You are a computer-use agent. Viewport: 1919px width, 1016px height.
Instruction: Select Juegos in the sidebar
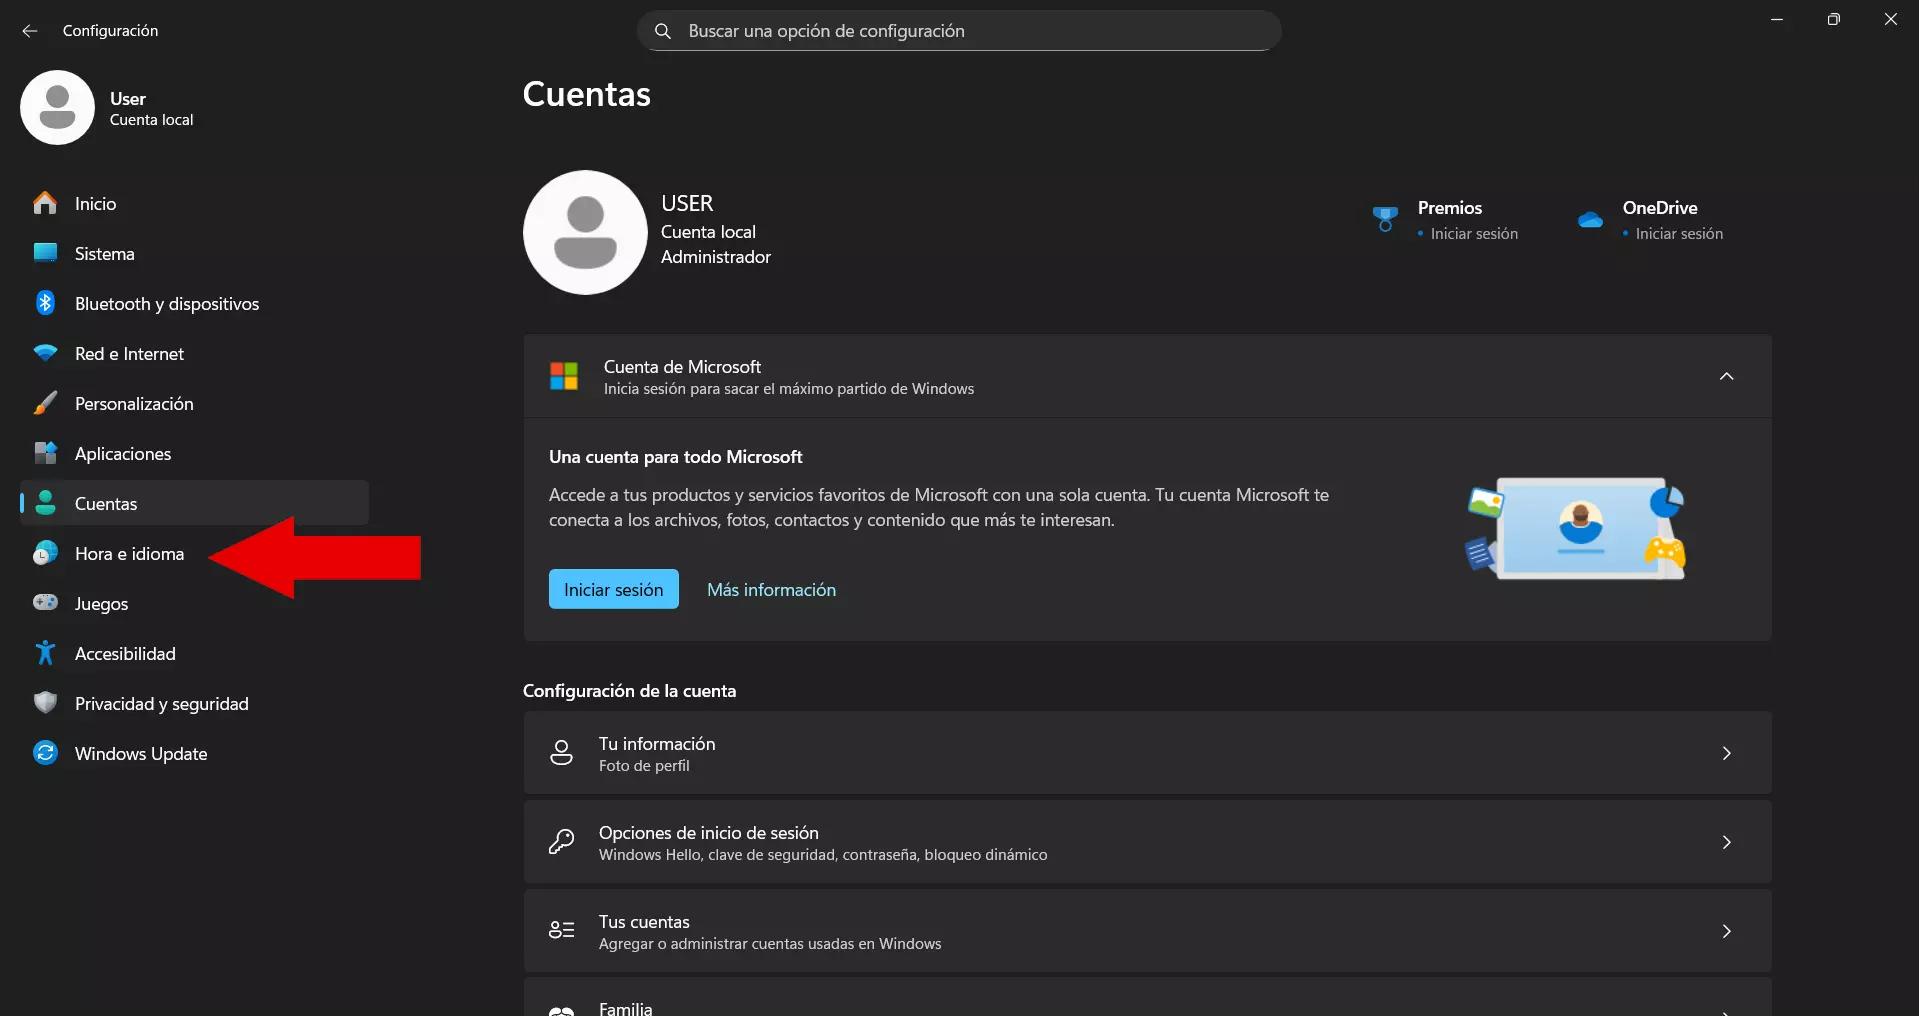(x=101, y=603)
